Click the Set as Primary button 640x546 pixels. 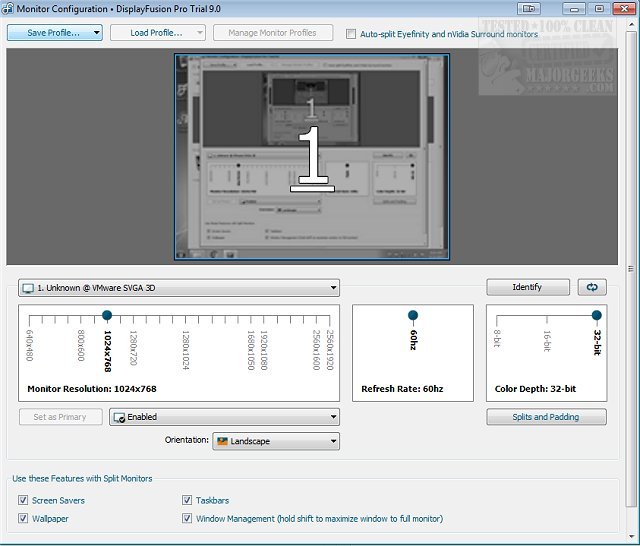60,417
